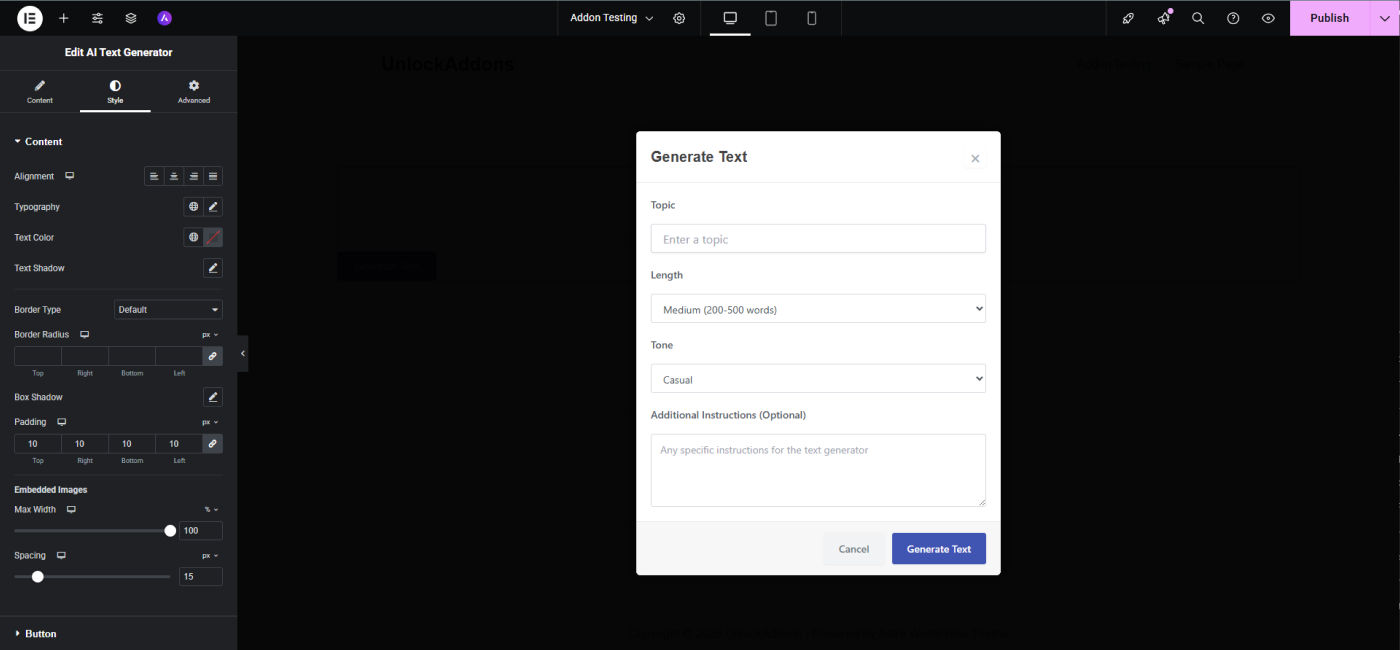Open the Finder search icon

1198,18
